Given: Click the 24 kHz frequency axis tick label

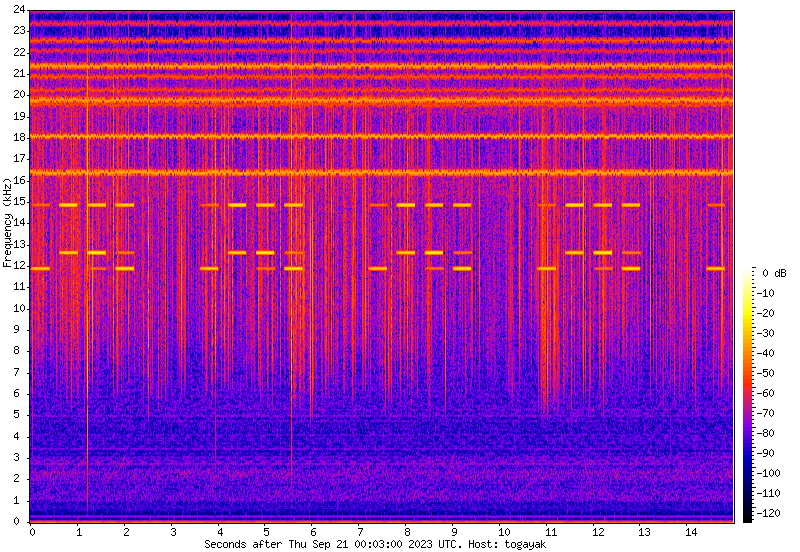Looking at the screenshot, I should pos(19,9).
